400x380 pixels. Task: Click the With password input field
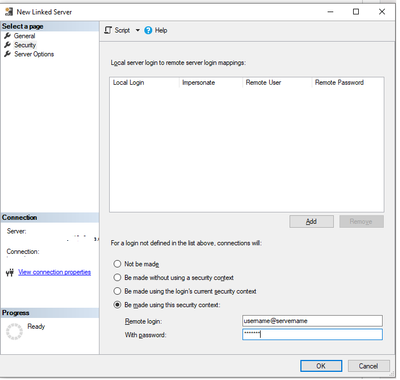tap(312, 334)
